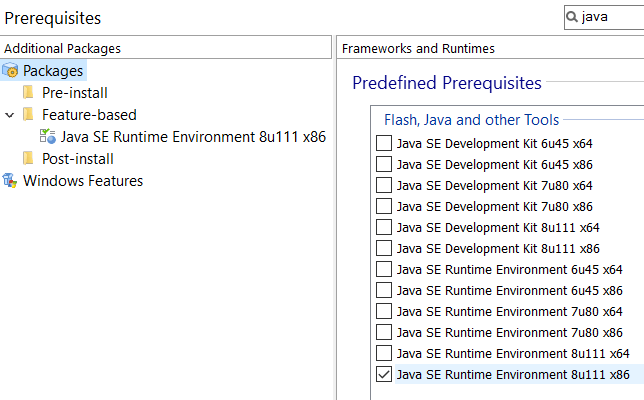Tick Java SE Runtime Environment 7u80 x64
Viewport: 644px width, 400px height.
[384, 311]
